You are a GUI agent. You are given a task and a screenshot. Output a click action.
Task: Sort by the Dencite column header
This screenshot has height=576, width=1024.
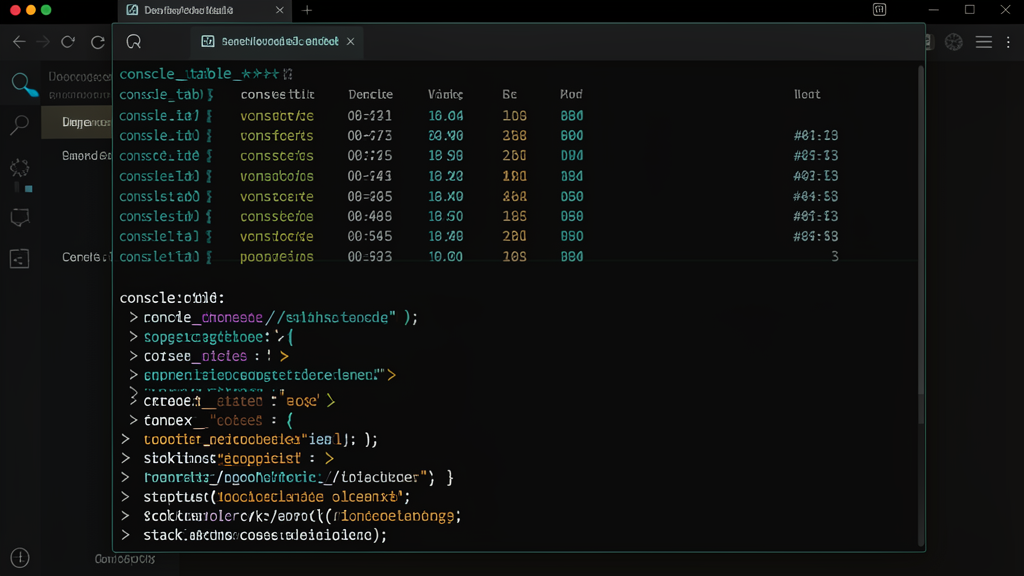tap(370, 95)
